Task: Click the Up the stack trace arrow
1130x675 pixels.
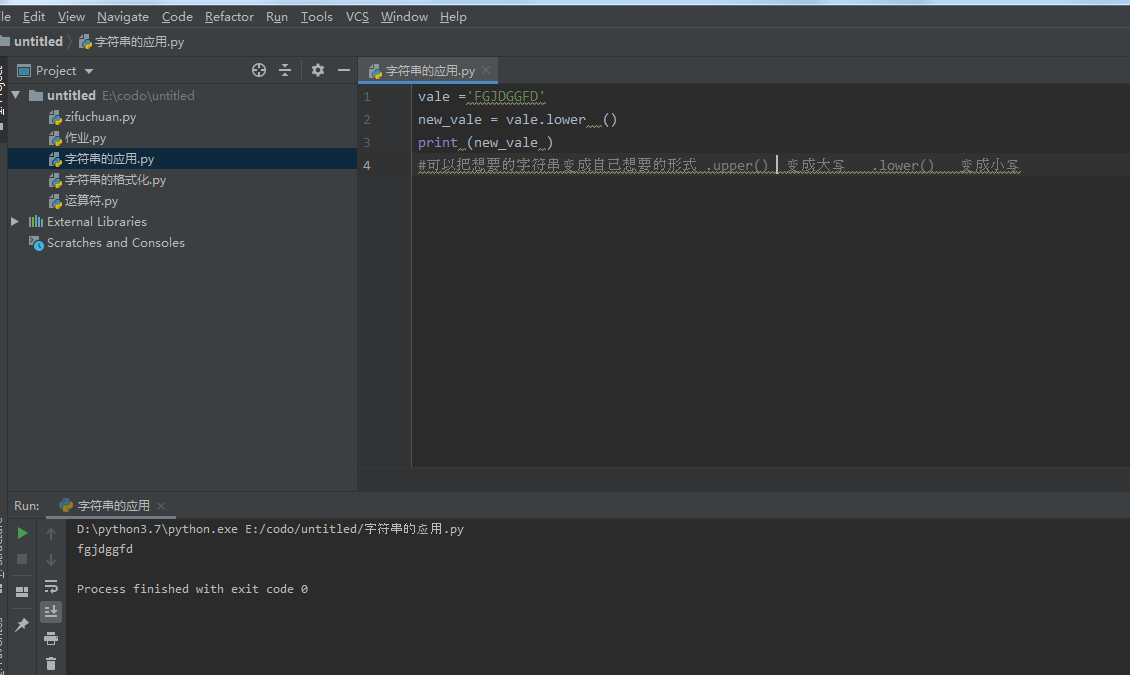Action: tap(50, 534)
